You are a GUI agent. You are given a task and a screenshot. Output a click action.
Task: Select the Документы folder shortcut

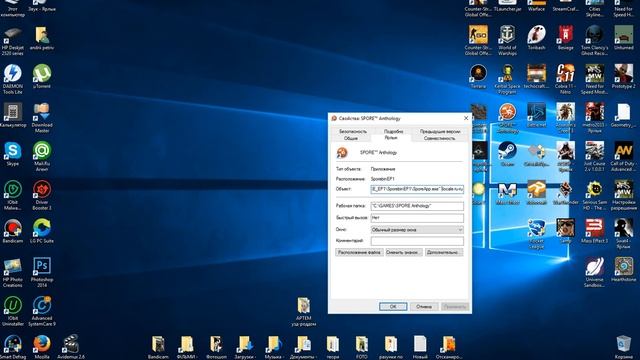[x=303, y=347]
